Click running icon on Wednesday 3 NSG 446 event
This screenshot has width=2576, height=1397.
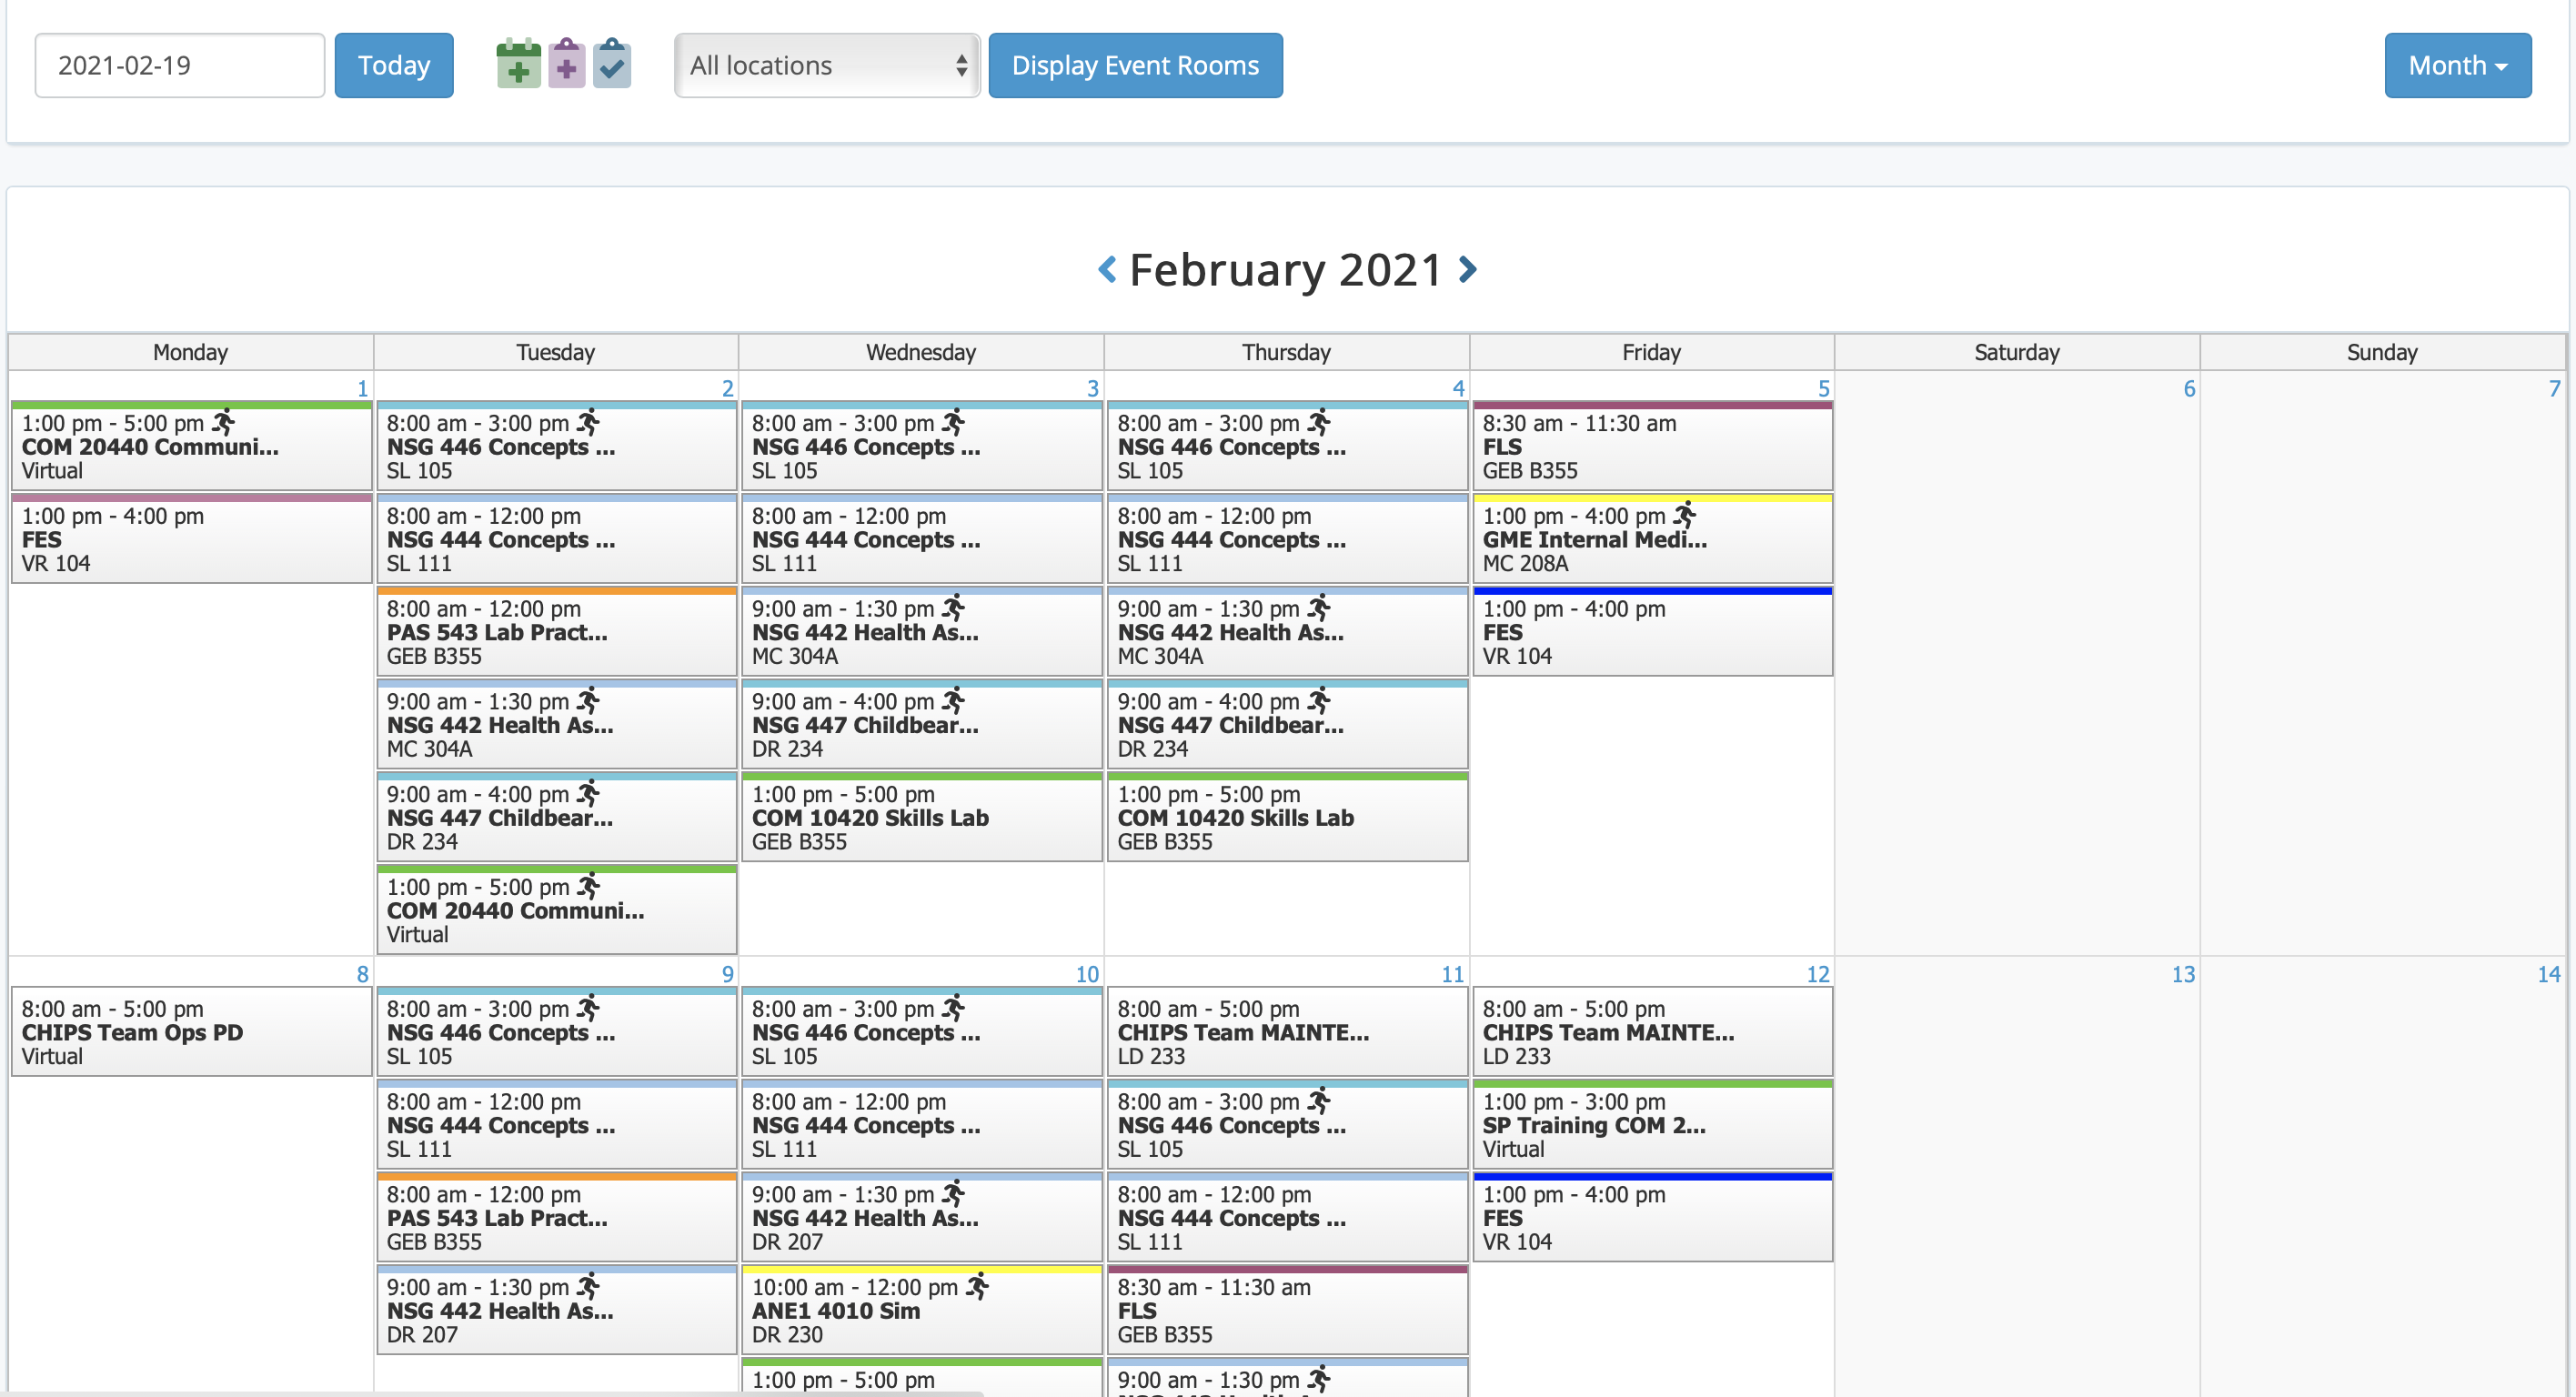(953, 422)
